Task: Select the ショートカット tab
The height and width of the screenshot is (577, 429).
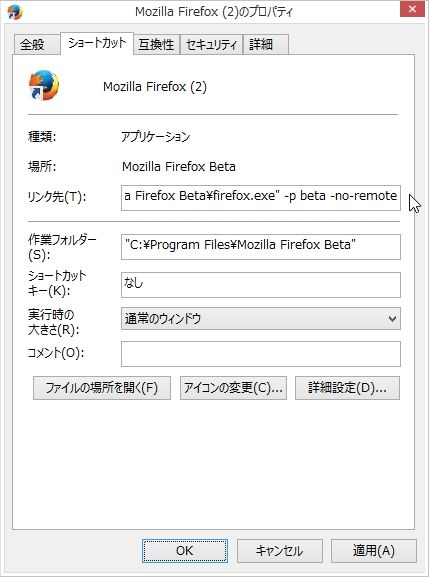Action: pyautogui.click(x=97, y=43)
